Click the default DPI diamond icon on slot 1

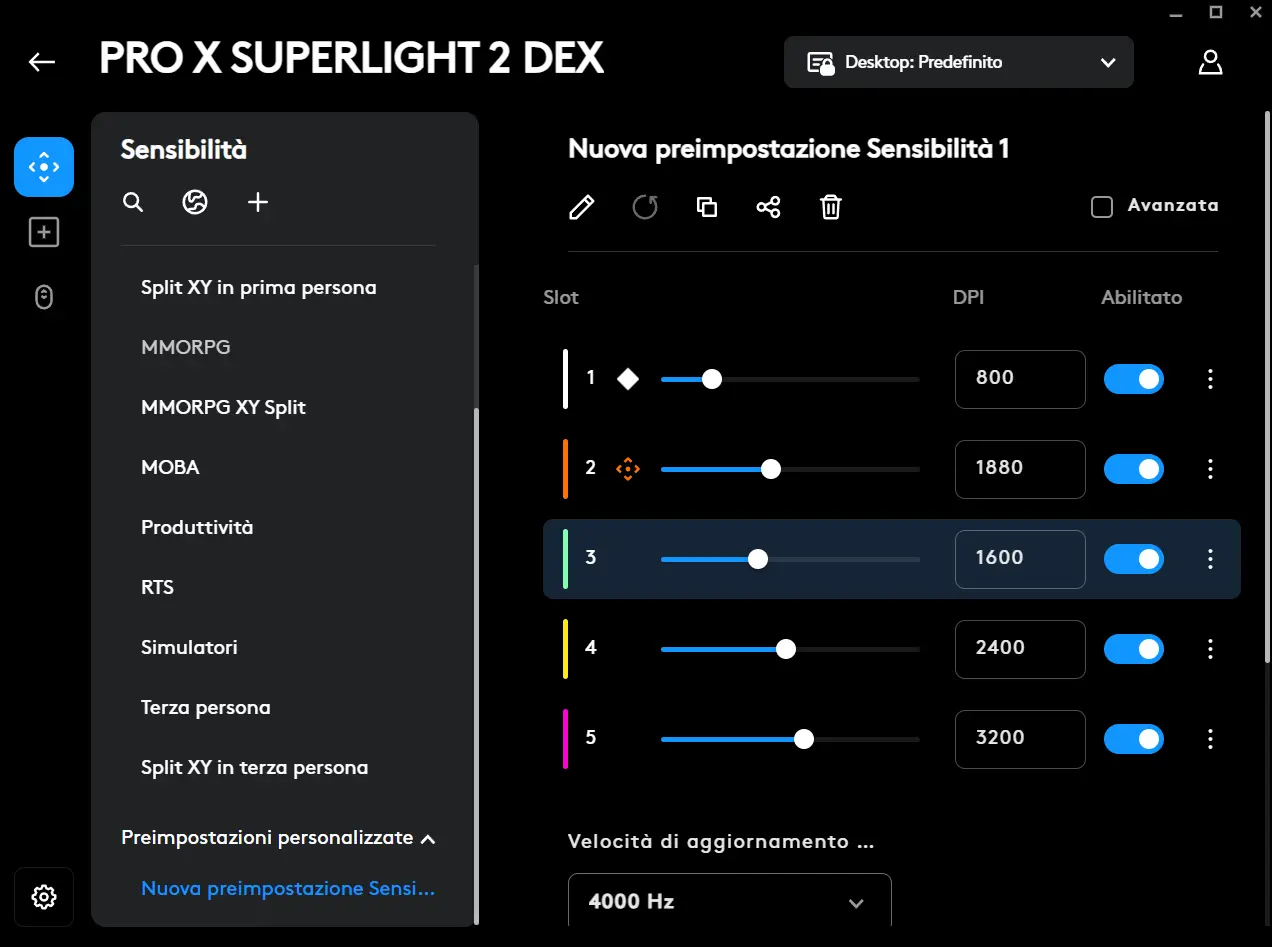click(628, 379)
